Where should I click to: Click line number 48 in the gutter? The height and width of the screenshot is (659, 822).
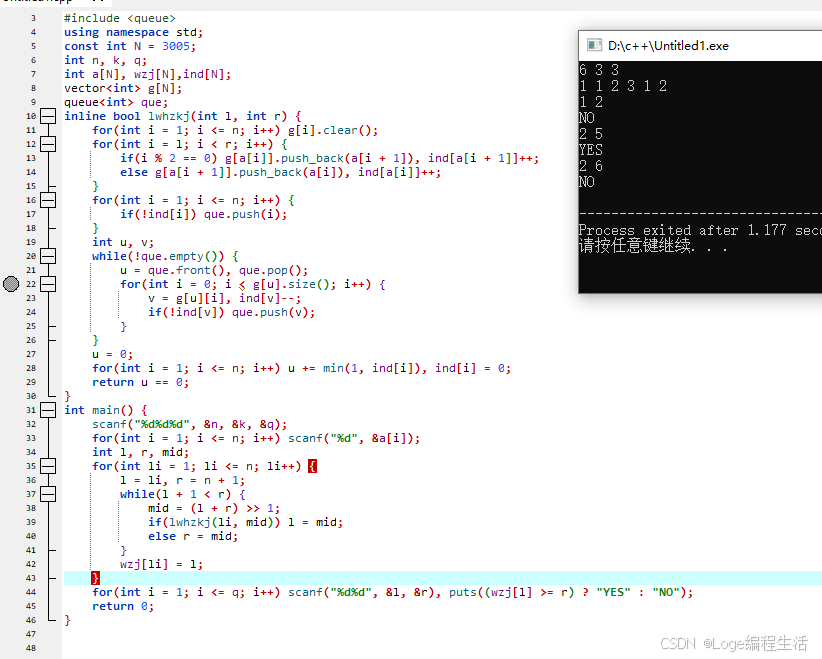pyautogui.click(x=31, y=648)
